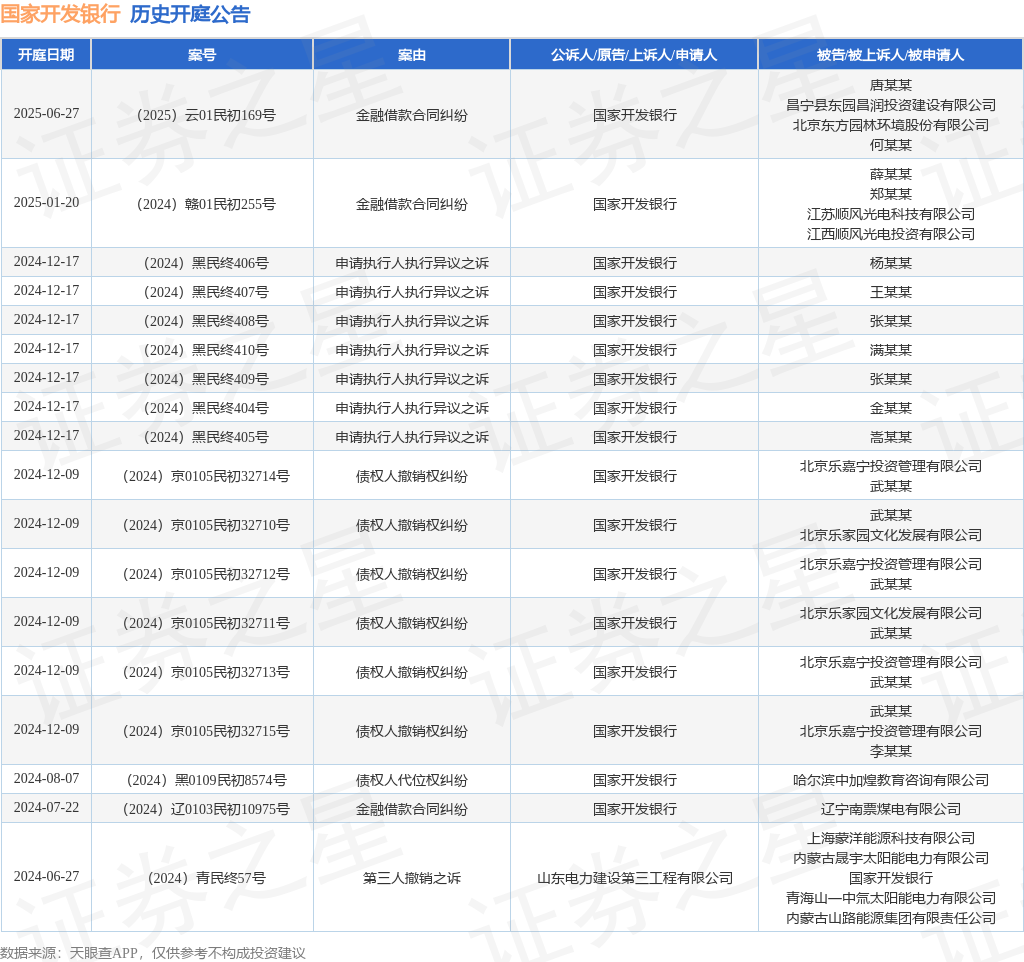Click defendant '江西顺风光电投资有限公司'
The width and height of the screenshot is (1024, 962).
(x=891, y=234)
